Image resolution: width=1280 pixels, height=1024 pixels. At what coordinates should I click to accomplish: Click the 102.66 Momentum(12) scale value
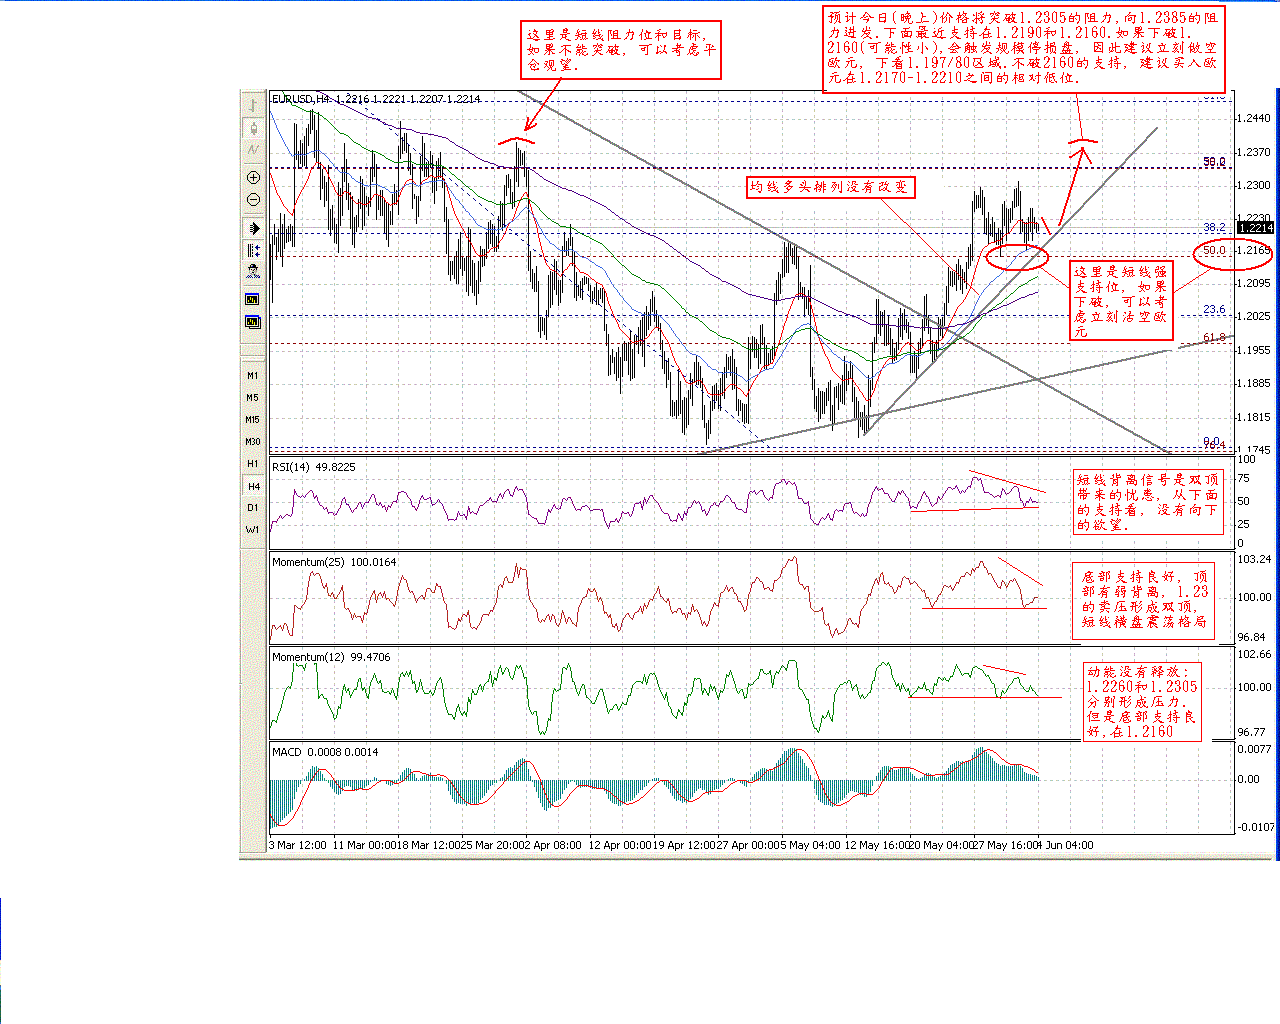coord(1255,654)
